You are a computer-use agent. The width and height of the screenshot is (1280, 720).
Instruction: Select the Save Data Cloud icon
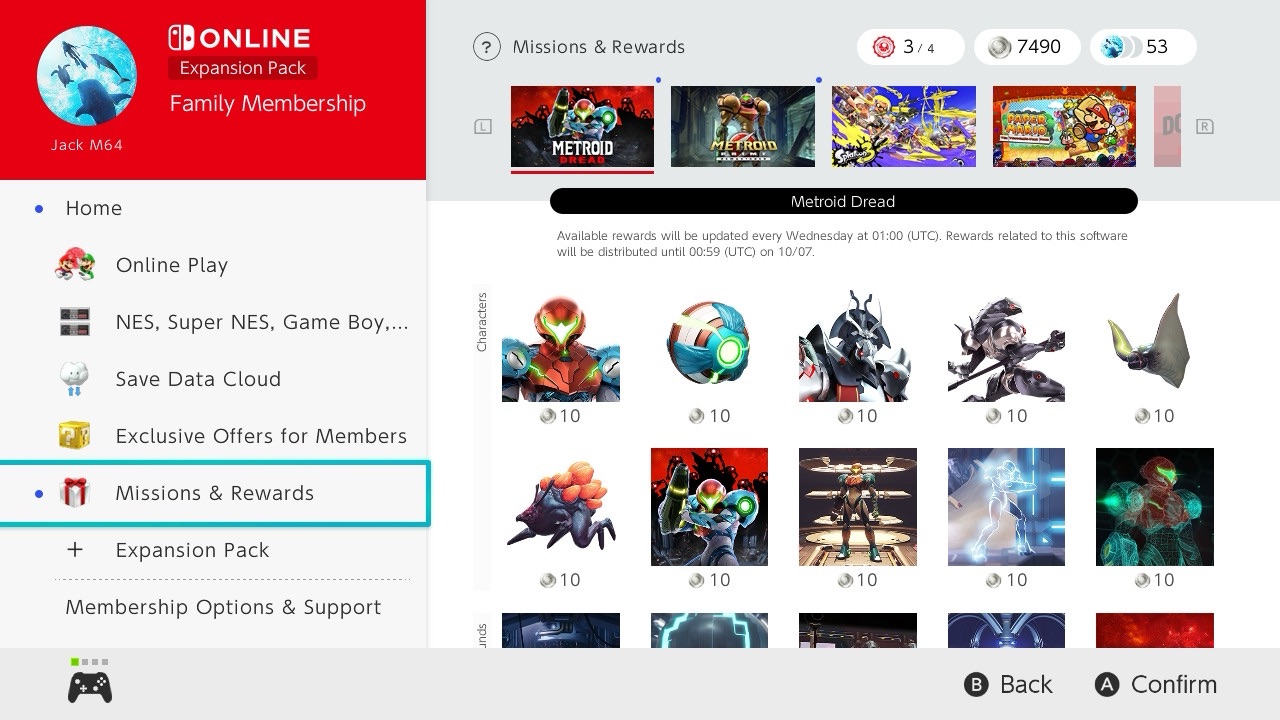(x=75, y=378)
